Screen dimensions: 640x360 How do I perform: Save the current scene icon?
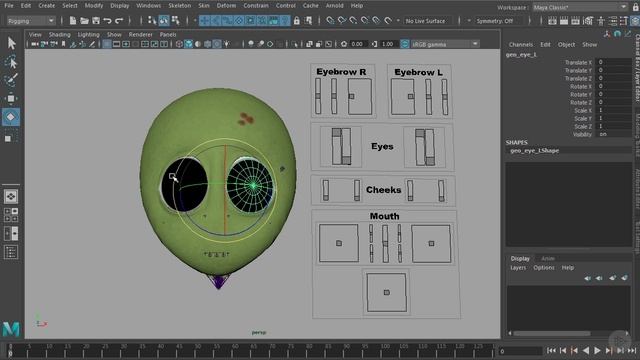click(96, 21)
